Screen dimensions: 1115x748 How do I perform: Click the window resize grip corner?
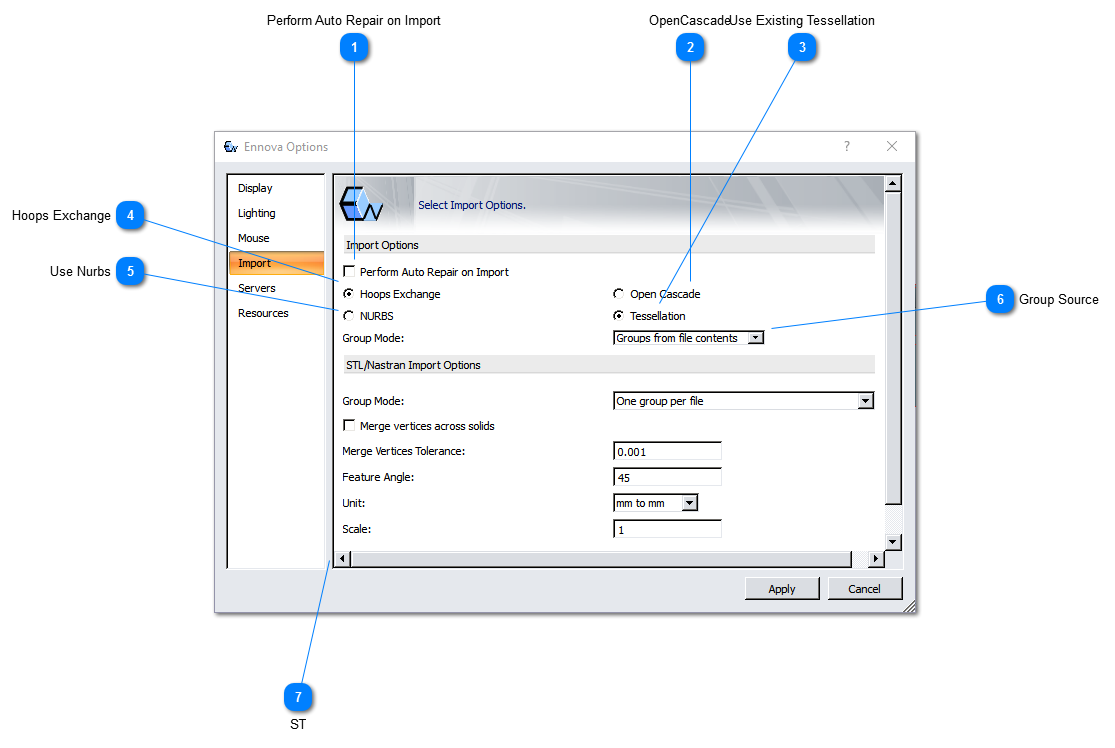coord(909,606)
